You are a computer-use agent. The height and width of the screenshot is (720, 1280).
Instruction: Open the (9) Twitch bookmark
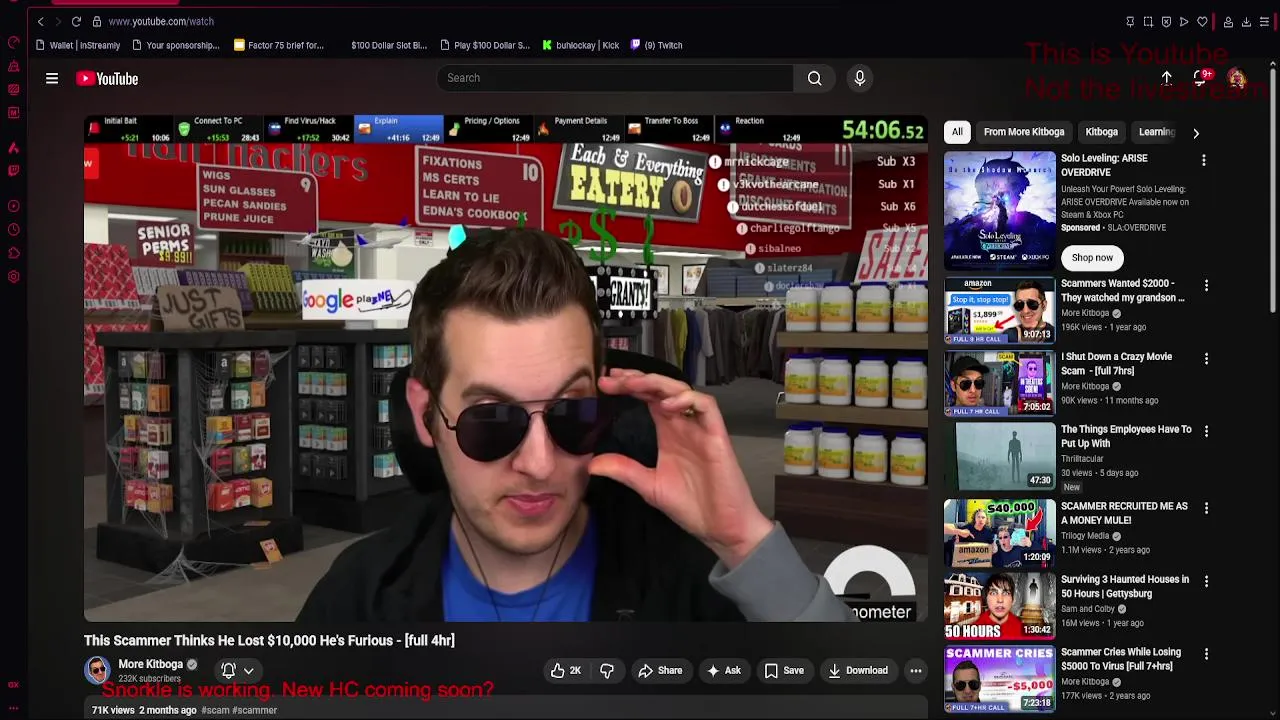pos(656,45)
